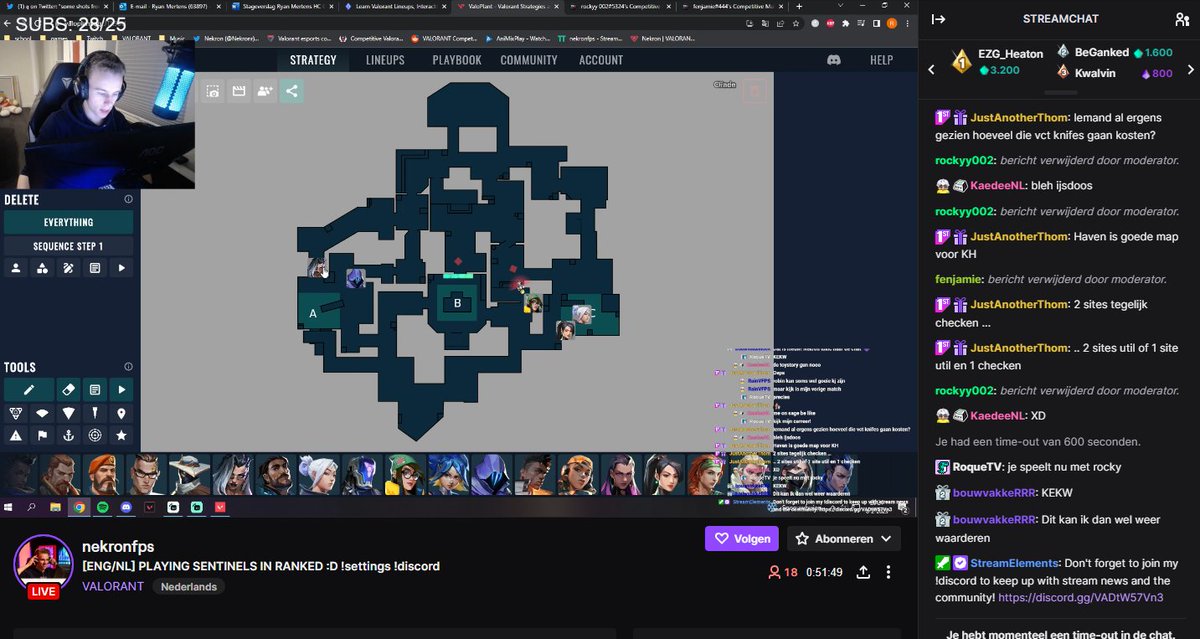Select the anchor marker tool

(x=68, y=435)
